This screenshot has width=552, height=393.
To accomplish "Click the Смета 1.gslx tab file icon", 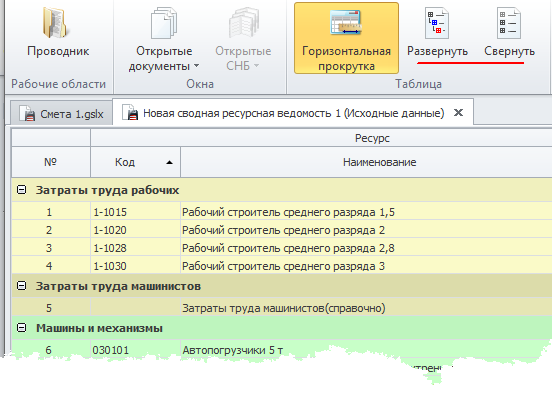I will (27, 113).
